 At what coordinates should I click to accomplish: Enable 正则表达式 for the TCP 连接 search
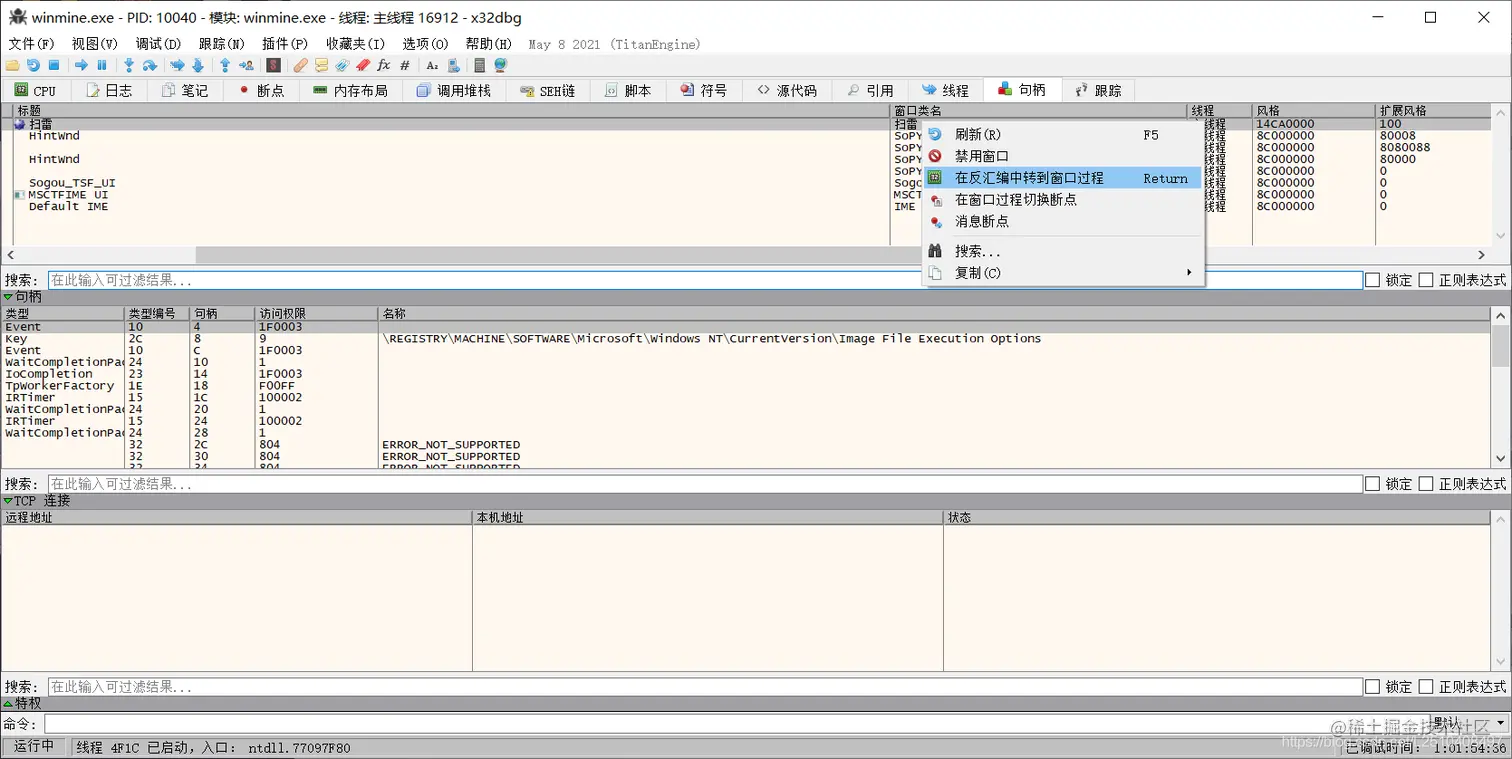coord(1426,687)
